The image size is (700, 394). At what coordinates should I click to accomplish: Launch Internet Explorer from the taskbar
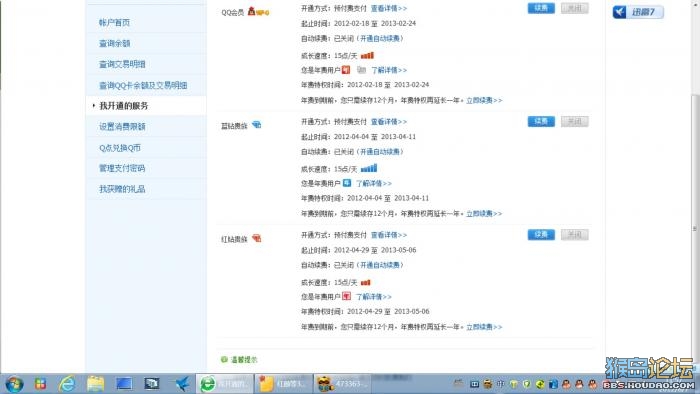coord(67,384)
